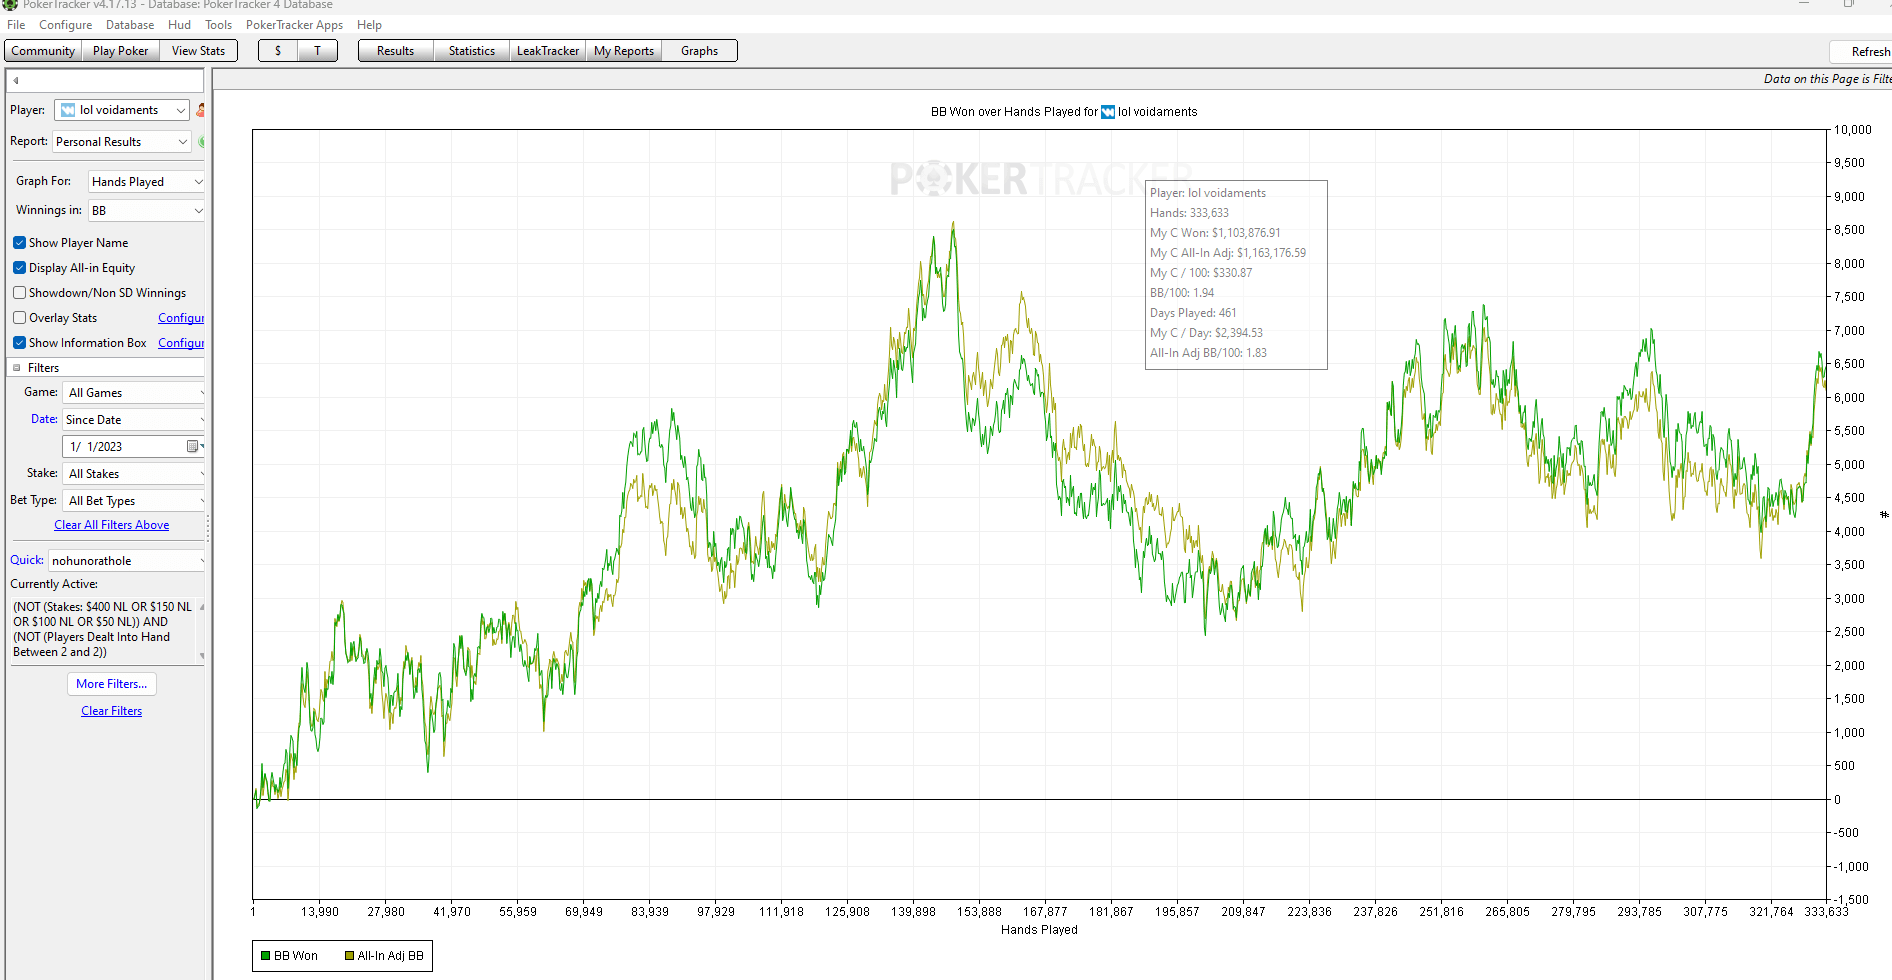The image size is (1892, 980).
Task: Open the Database menu
Action: point(130,25)
